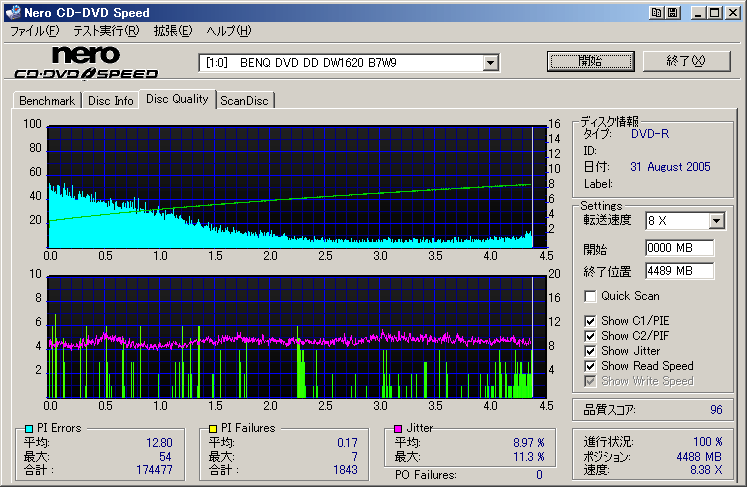Close the Nero CD-DVD Speed window
The image size is (747, 487).
point(733,13)
